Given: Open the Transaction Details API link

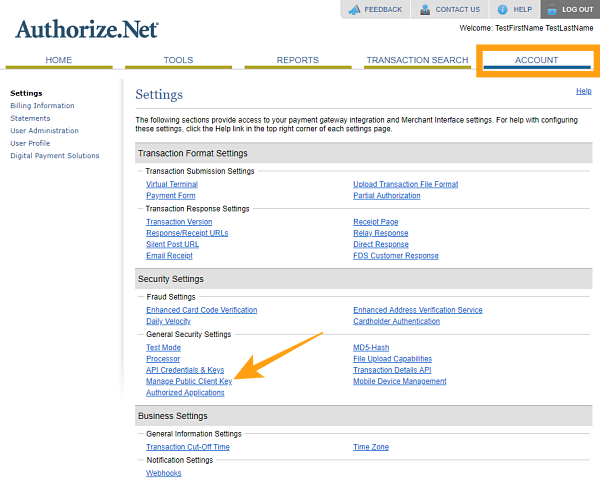Looking at the screenshot, I should pyautogui.click(x=392, y=370).
